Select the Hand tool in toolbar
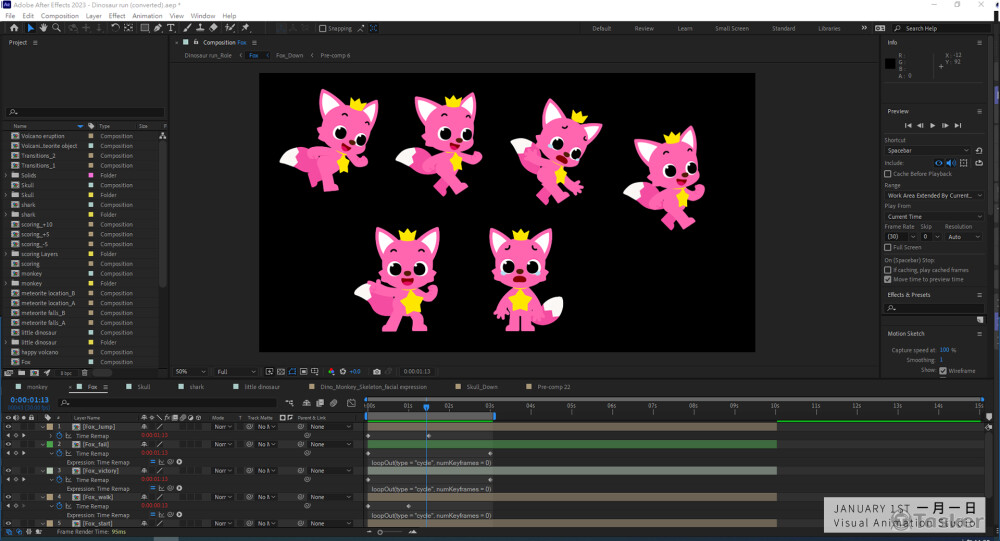This screenshot has height=541, width=1000. (x=43, y=28)
